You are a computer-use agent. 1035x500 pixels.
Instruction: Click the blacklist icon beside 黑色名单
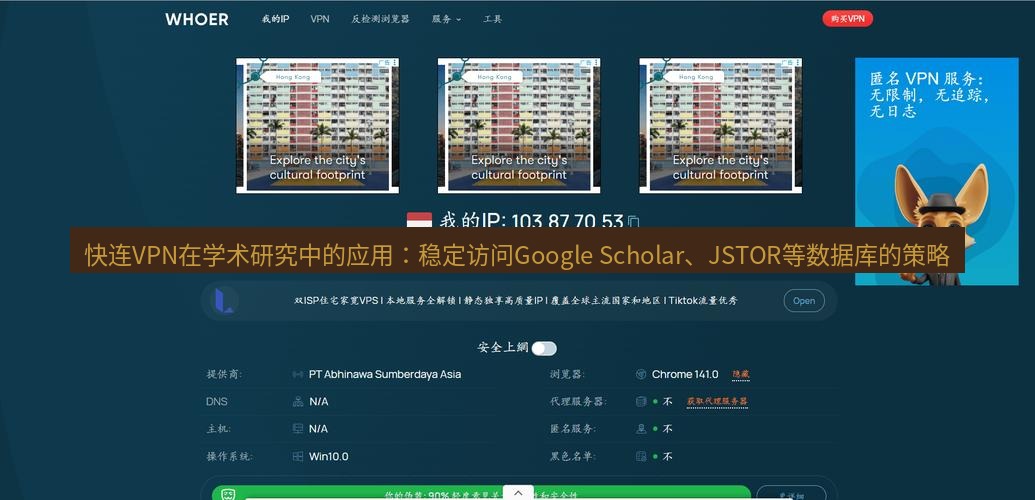point(640,456)
